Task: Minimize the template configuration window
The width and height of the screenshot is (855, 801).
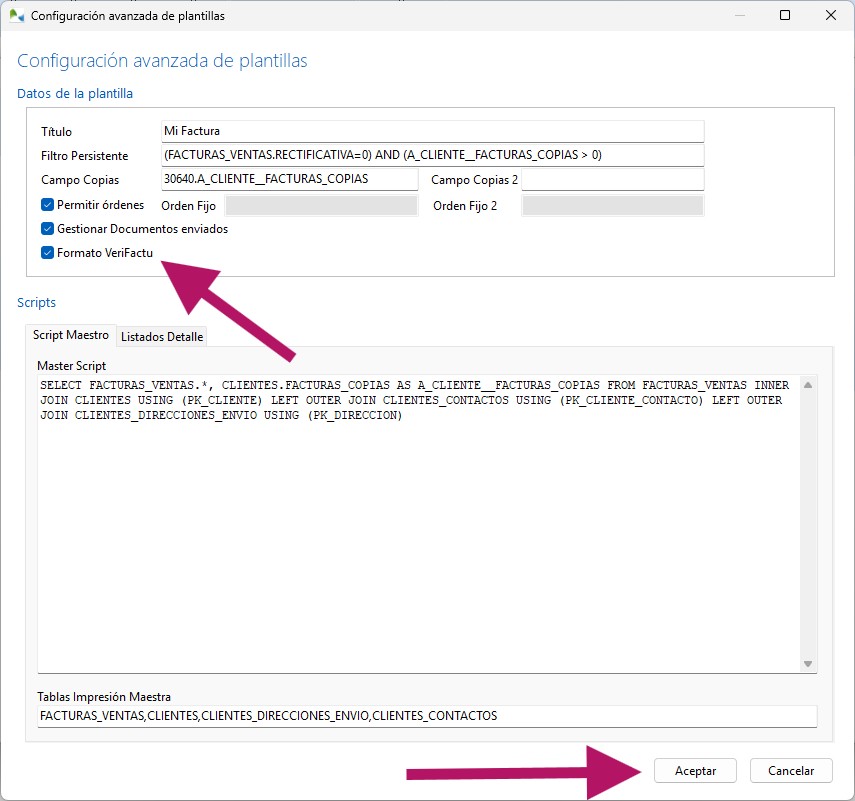Action: click(739, 16)
